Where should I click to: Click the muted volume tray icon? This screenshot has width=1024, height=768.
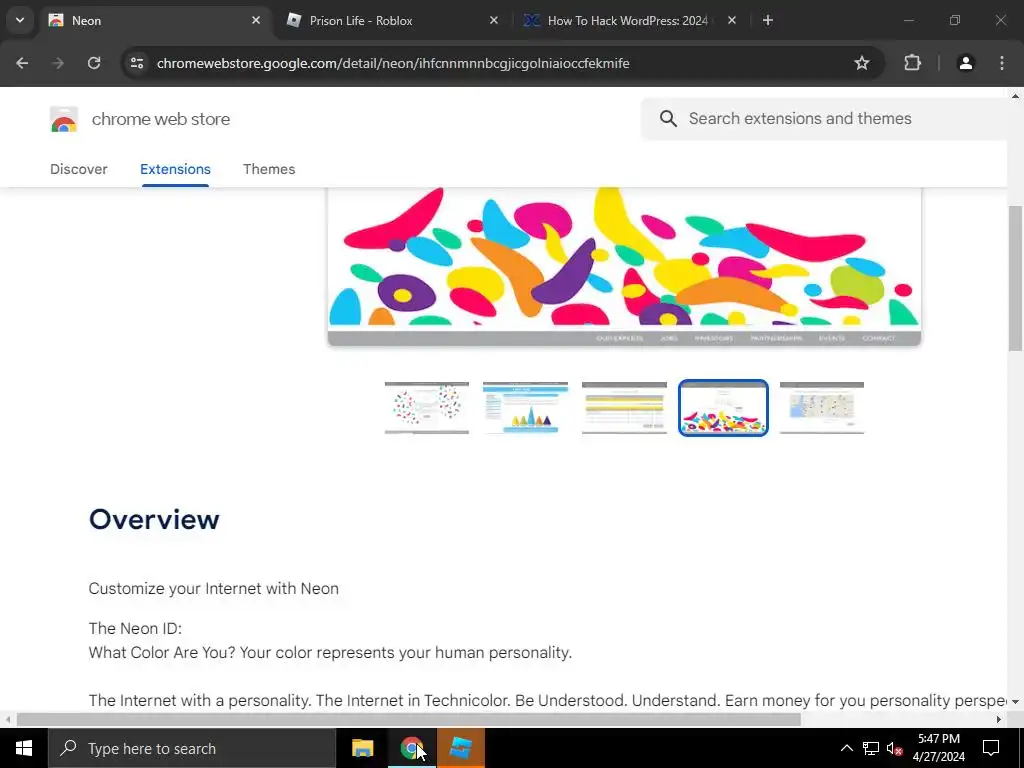coord(895,748)
